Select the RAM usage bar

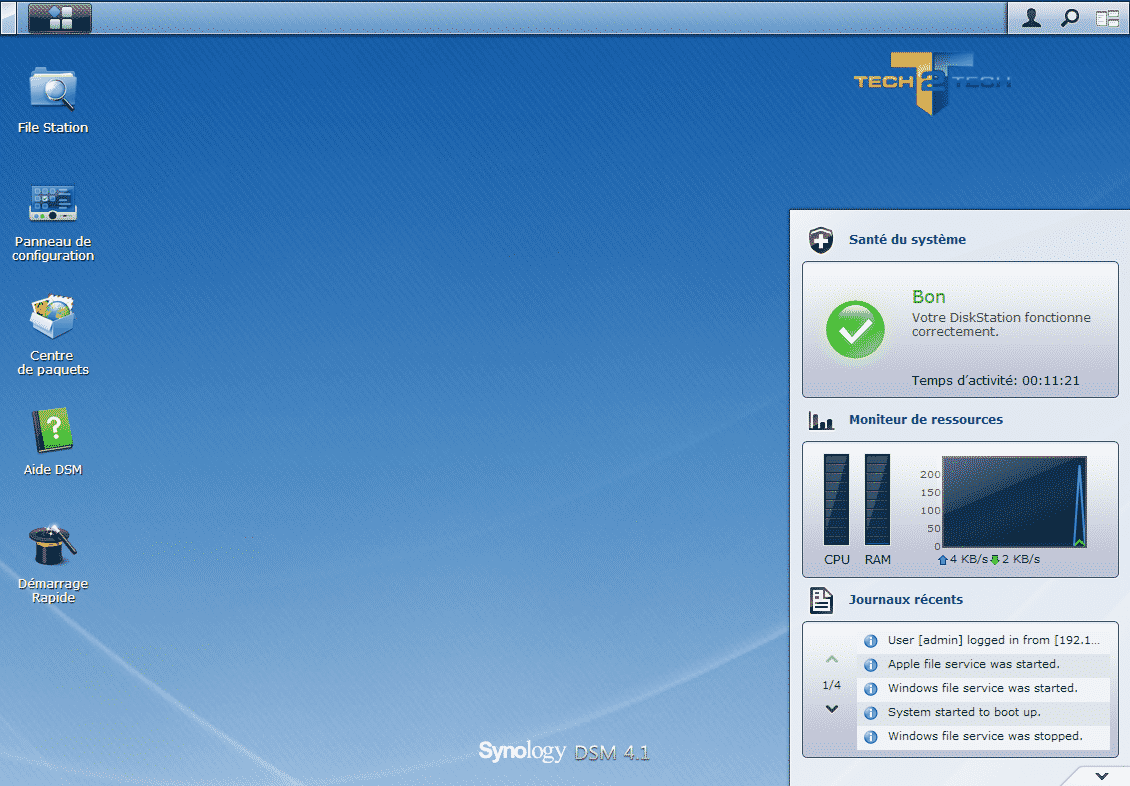(x=877, y=499)
